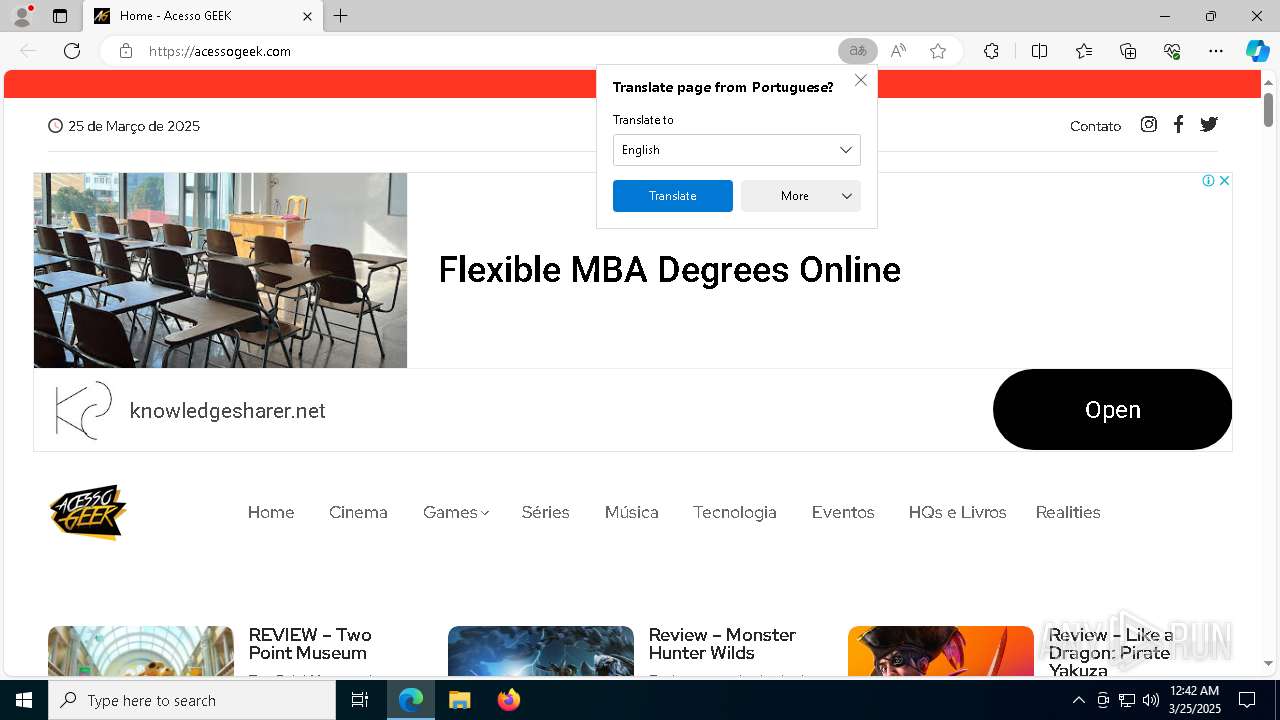This screenshot has height=720, width=1280.
Task: Open the ad info icon
Action: point(1208,181)
